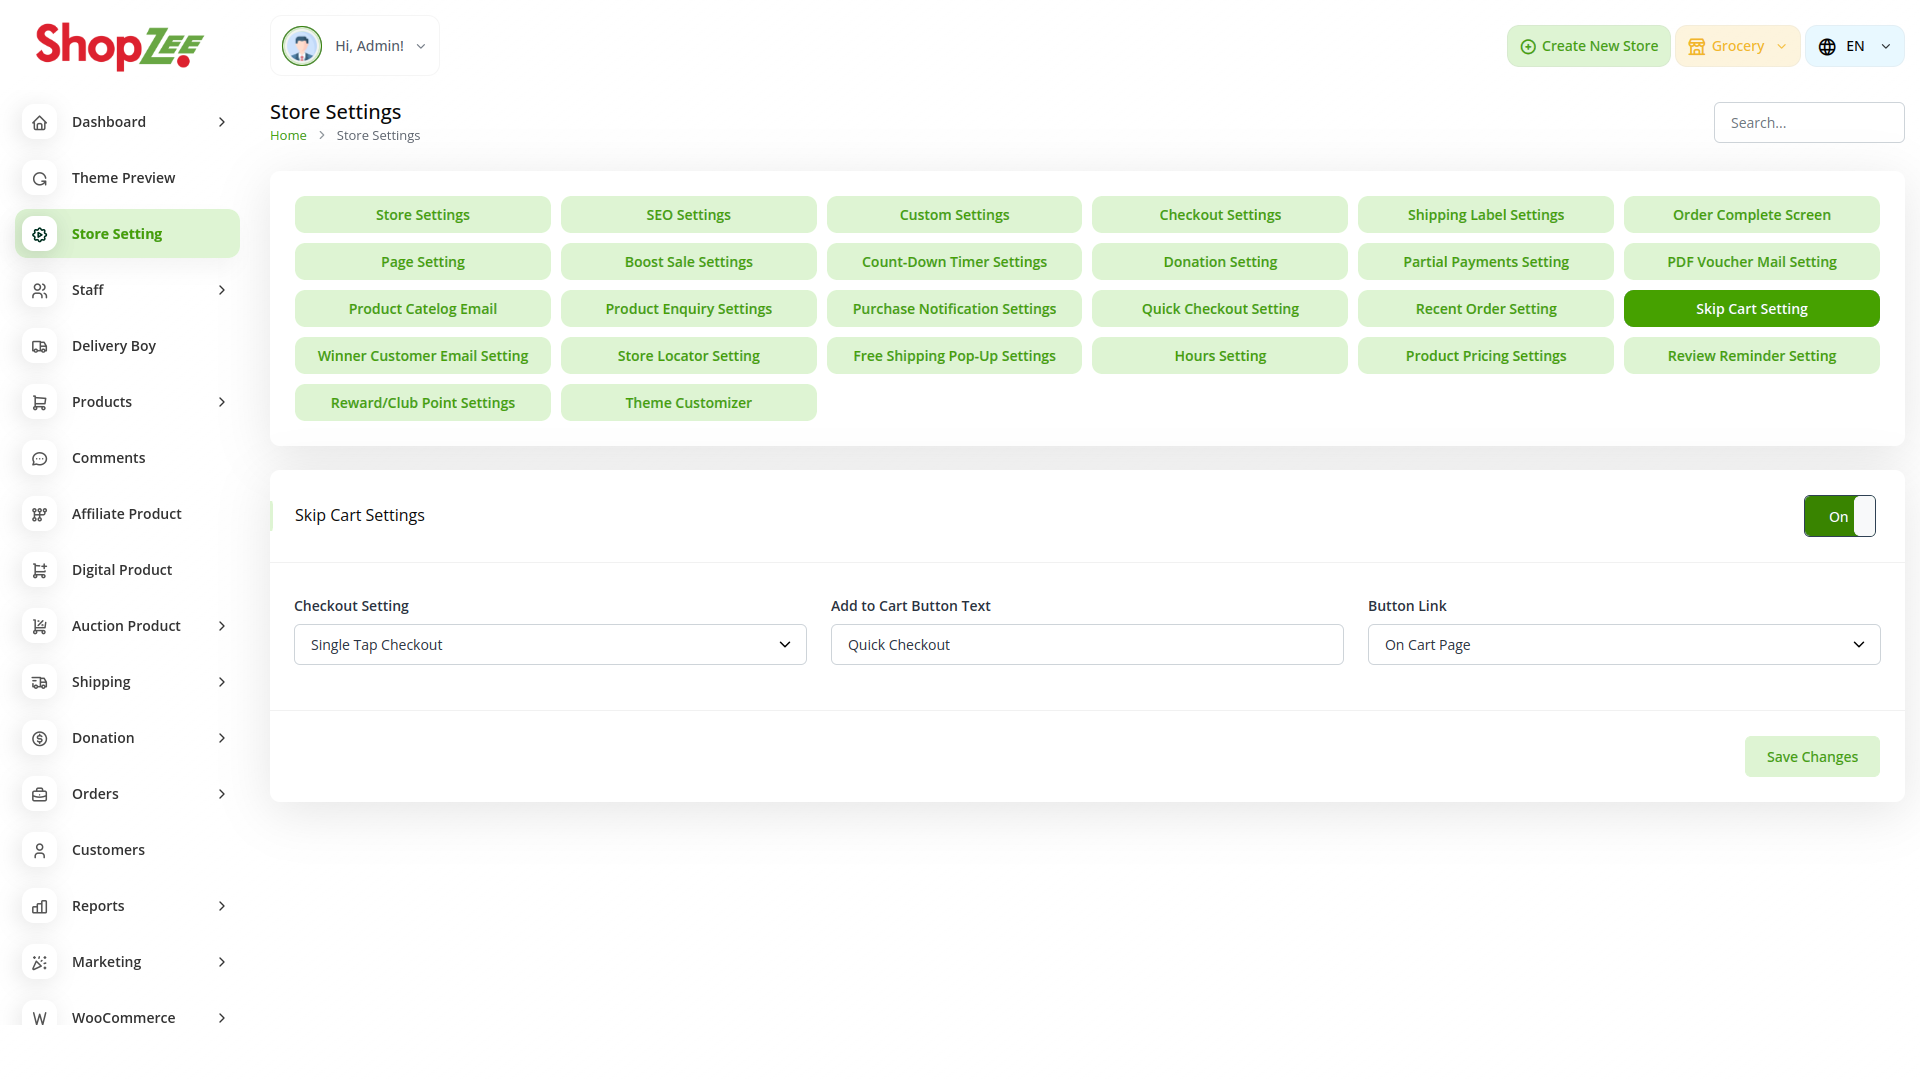Click the Customers person icon
The width and height of the screenshot is (1920, 1080).
point(40,850)
